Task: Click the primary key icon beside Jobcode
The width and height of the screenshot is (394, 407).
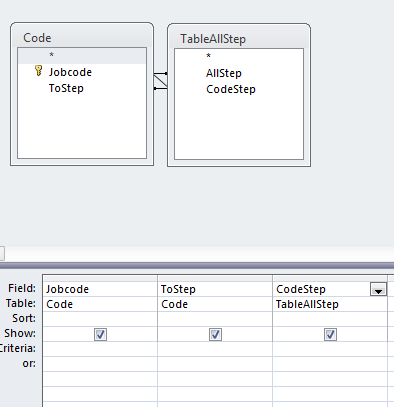Action: (39, 71)
